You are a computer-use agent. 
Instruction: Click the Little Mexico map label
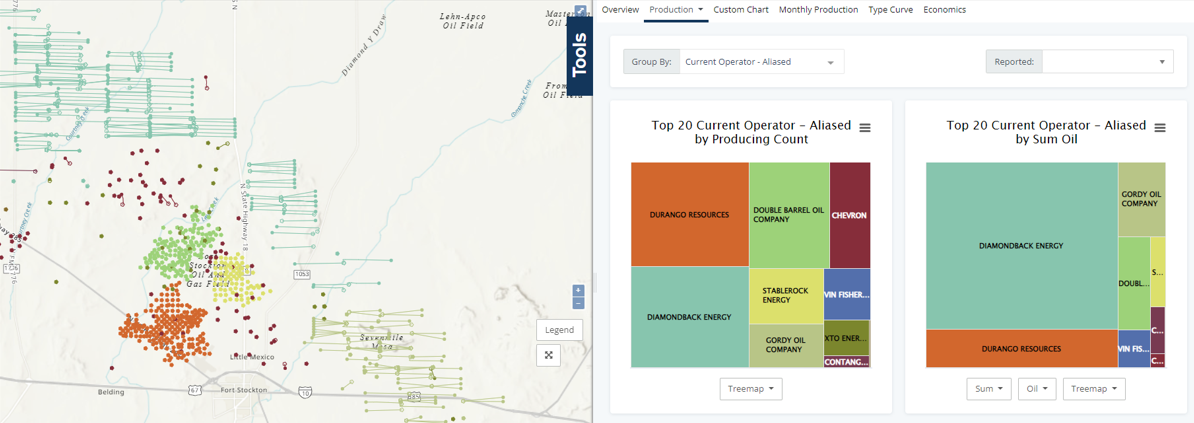click(251, 356)
